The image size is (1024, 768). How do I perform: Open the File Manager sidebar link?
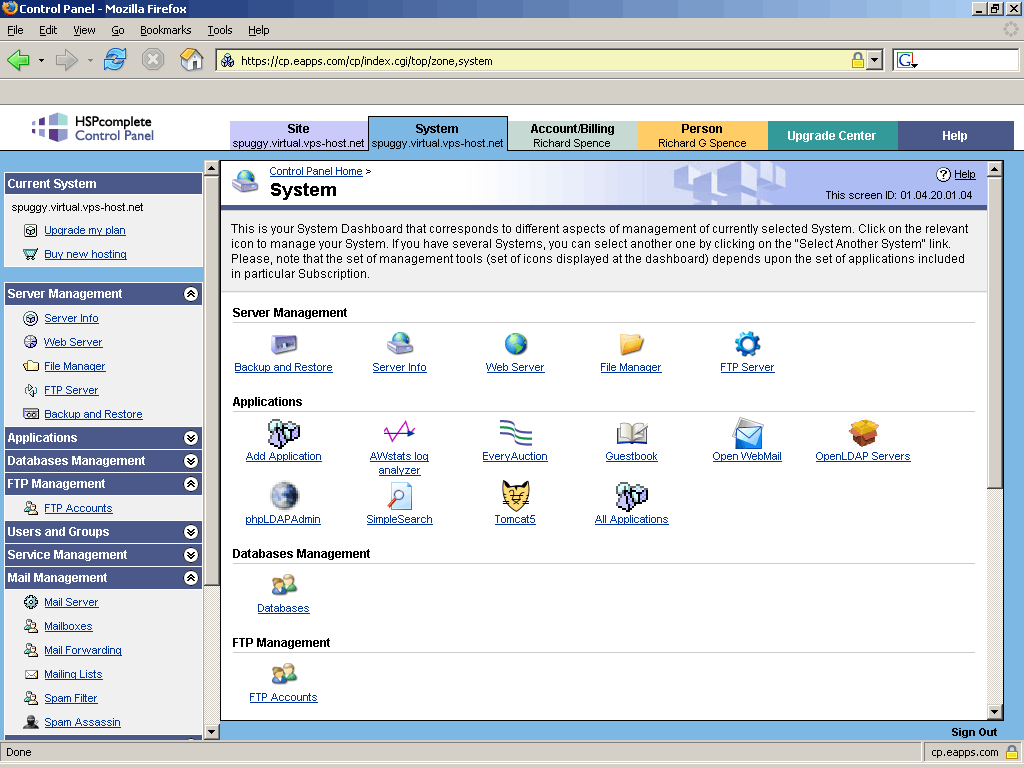tap(74, 366)
